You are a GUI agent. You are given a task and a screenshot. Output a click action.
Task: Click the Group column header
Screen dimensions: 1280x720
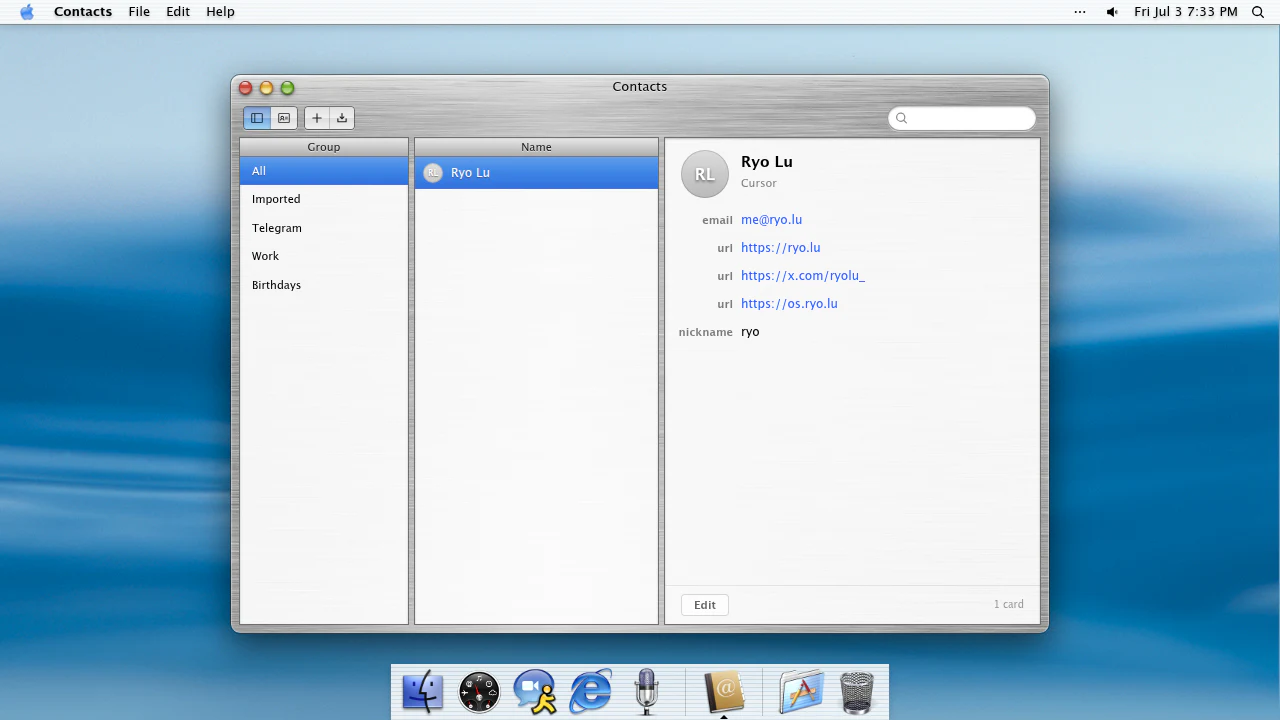click(324, 147)
